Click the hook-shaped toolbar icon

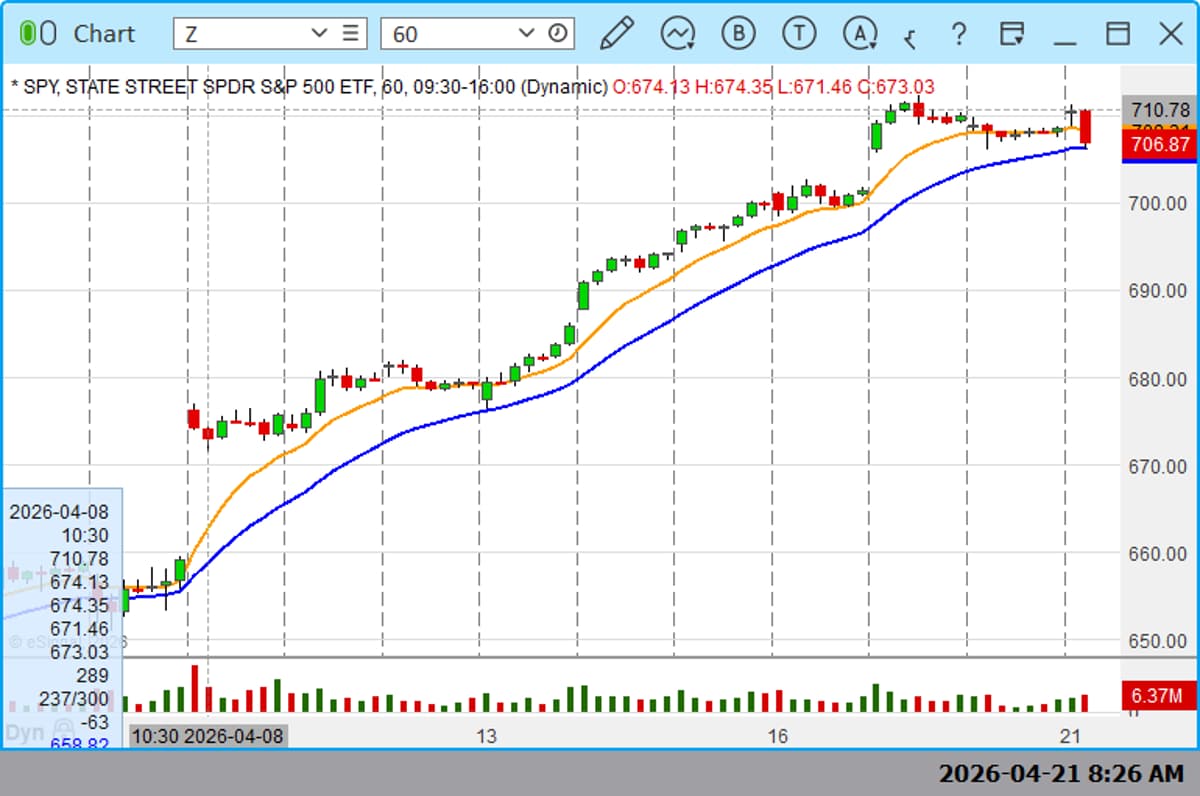click(x=910, y=36)
